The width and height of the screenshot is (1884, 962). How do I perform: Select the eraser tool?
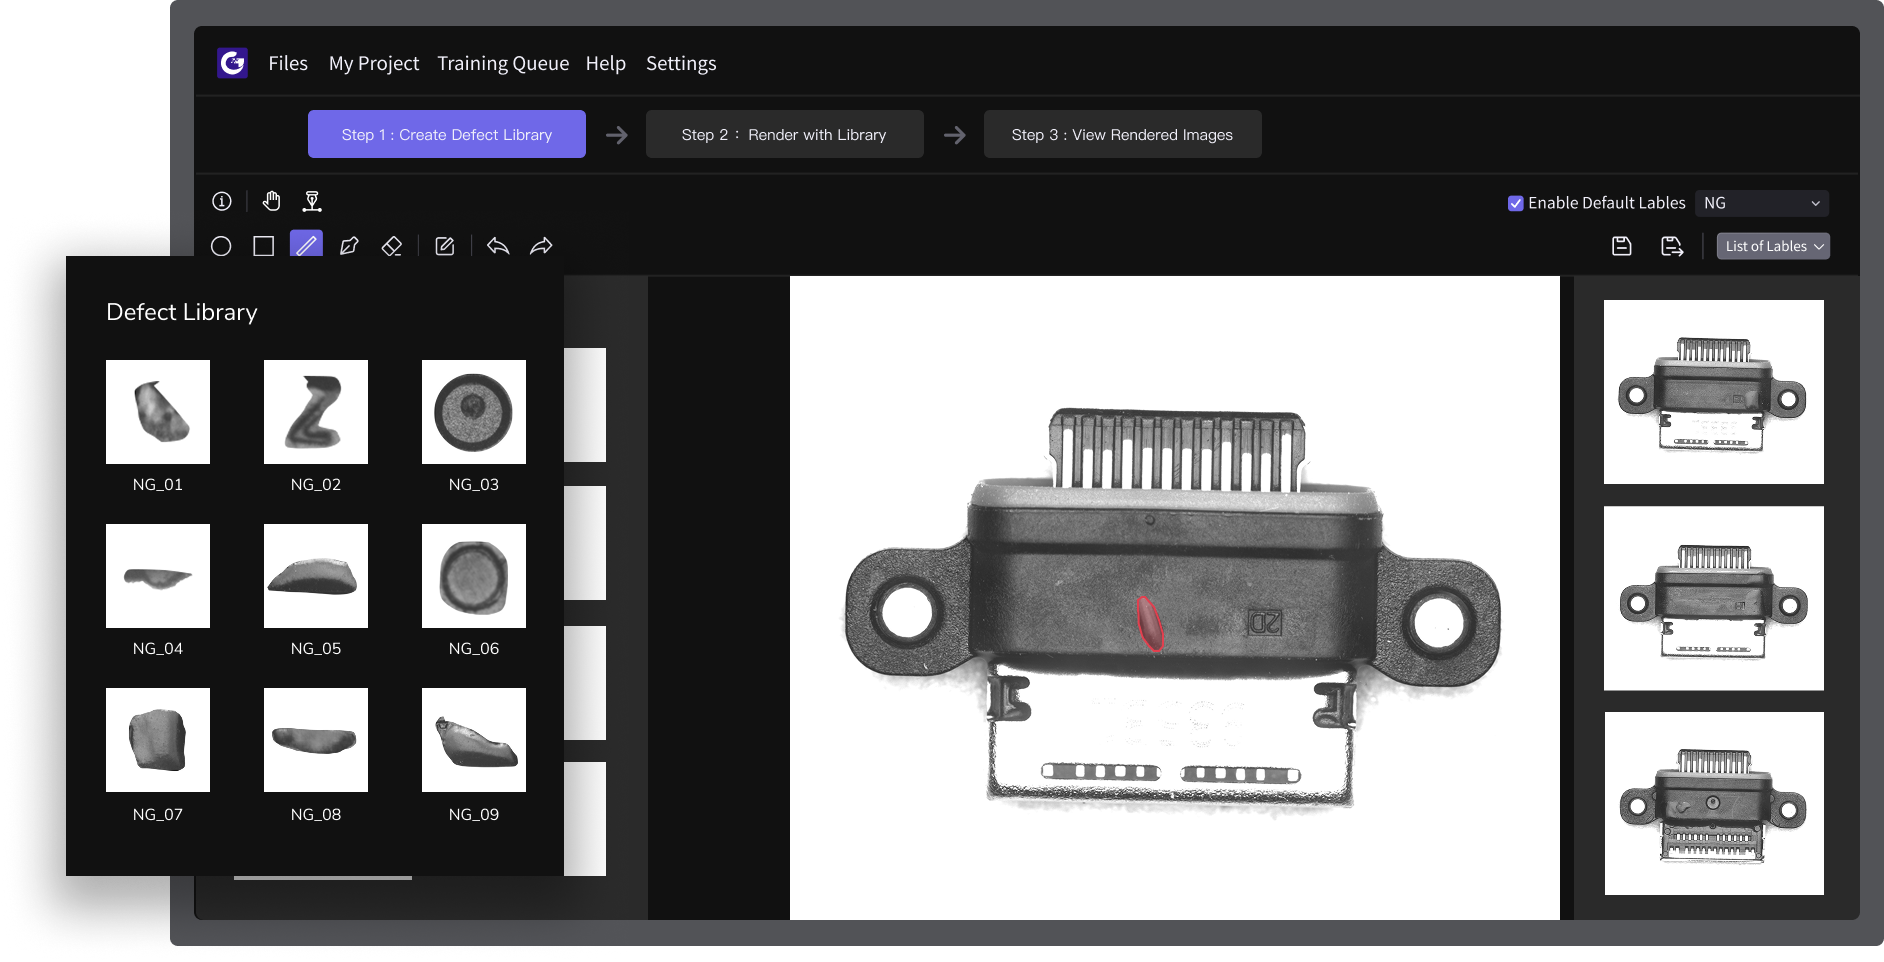click(392, 246)
